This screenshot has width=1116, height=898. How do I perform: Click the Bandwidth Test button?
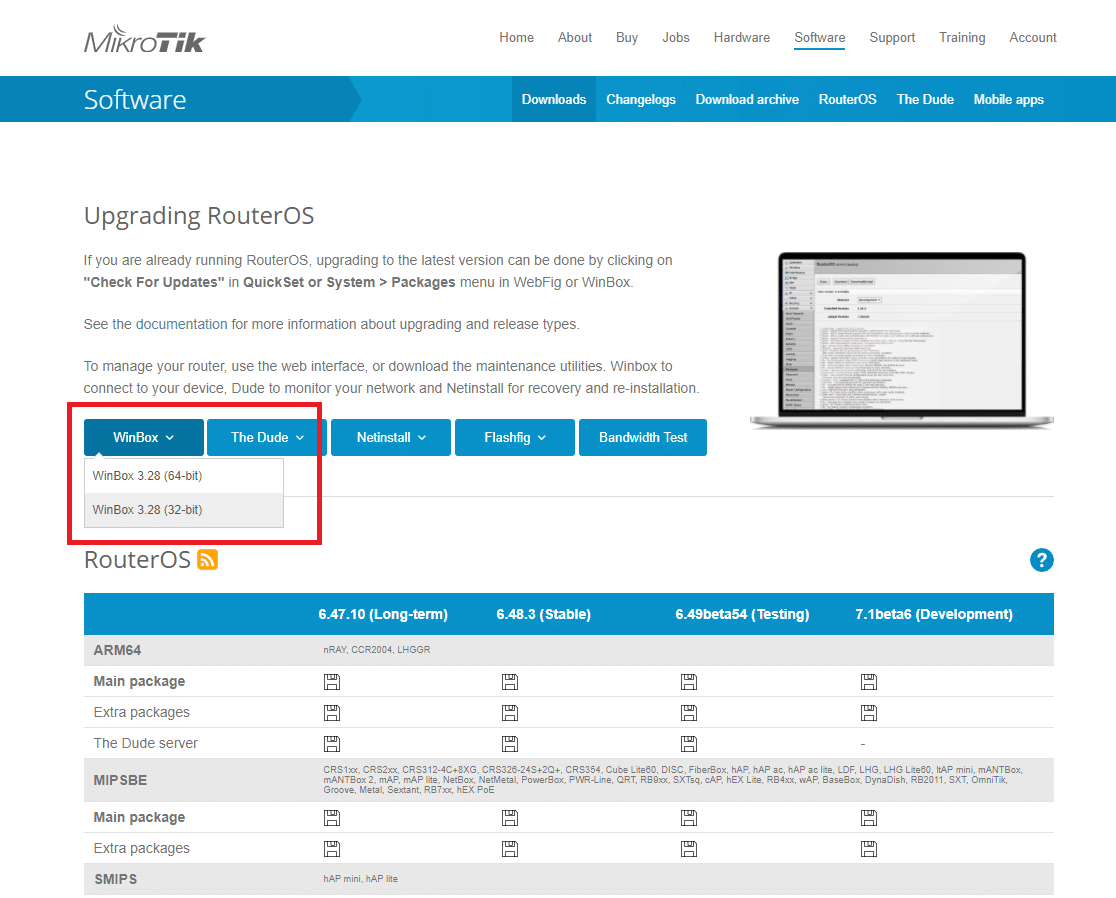click(643, 438)
